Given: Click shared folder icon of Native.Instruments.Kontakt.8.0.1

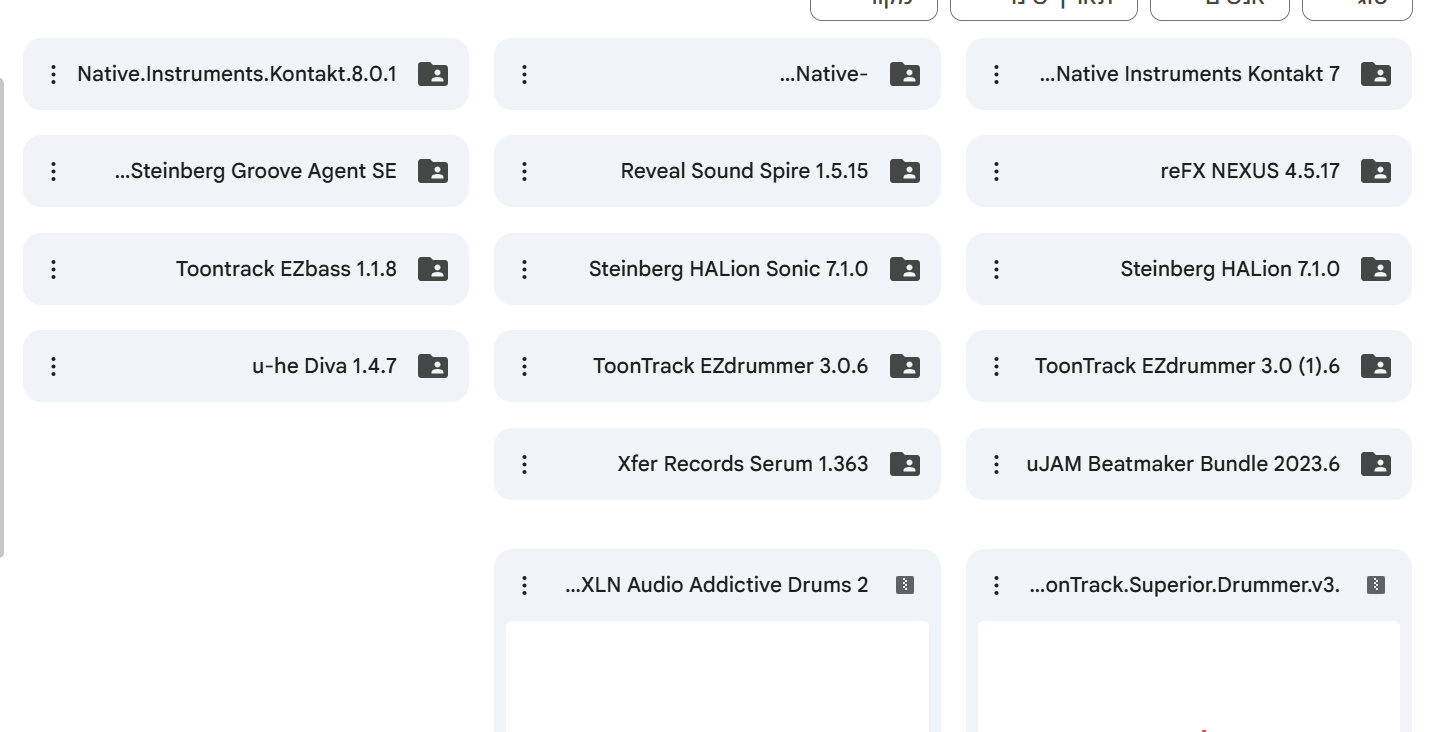Looking at the screenshot, I should [433, 74].
